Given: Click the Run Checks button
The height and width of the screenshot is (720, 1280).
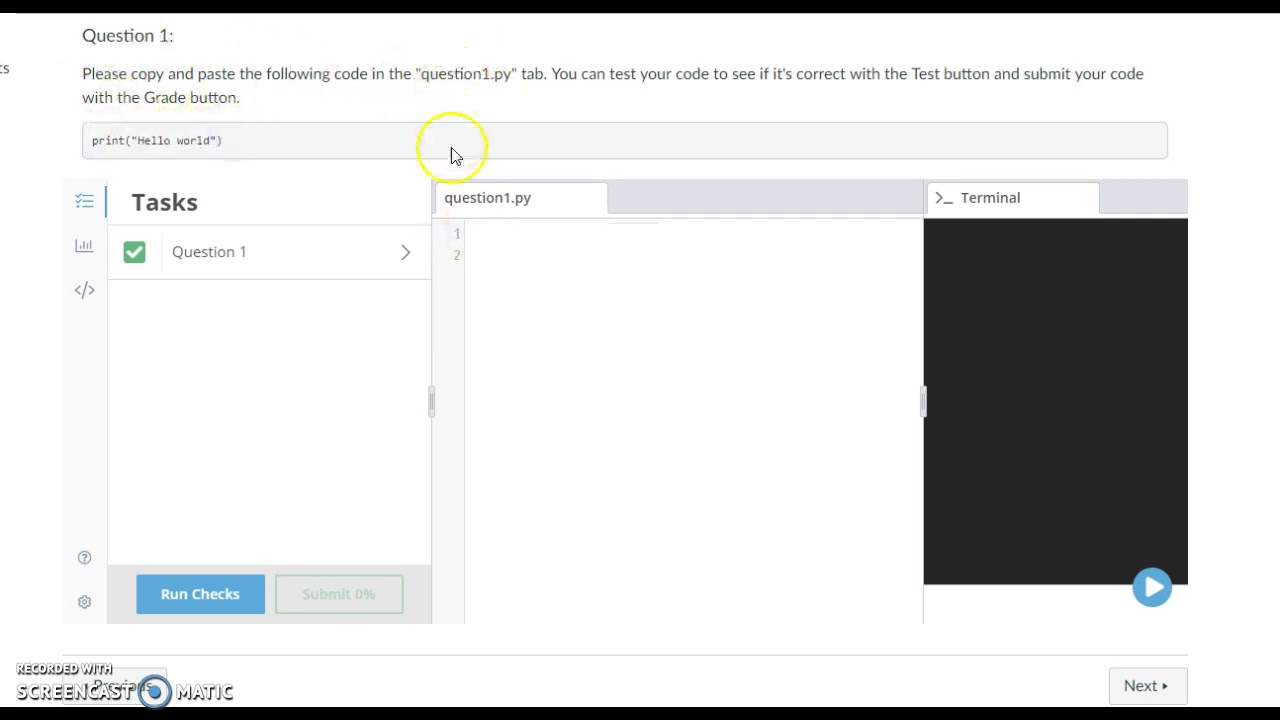Looking at the screenshot, I should coord(200,594).
